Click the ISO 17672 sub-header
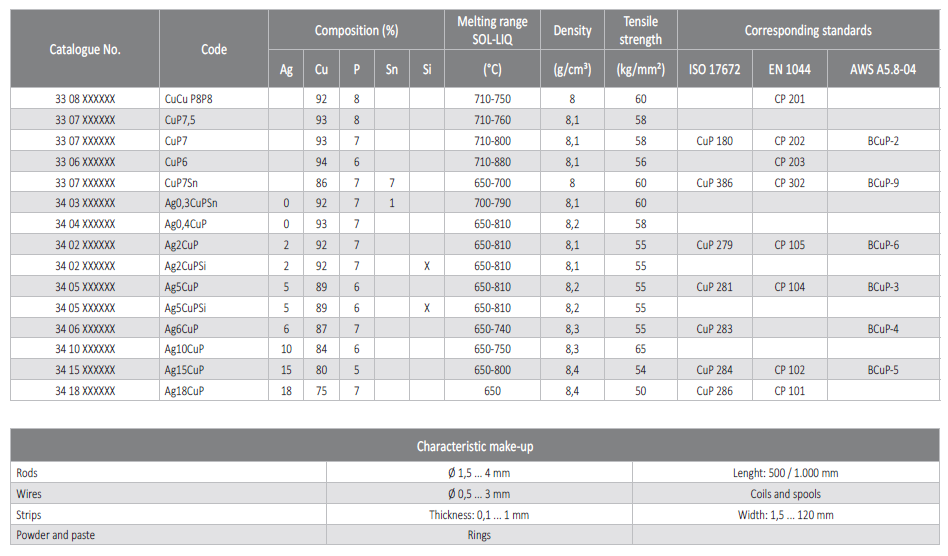Screen dimensions: 948x556 pyautogui.click(x=714, y=70)
